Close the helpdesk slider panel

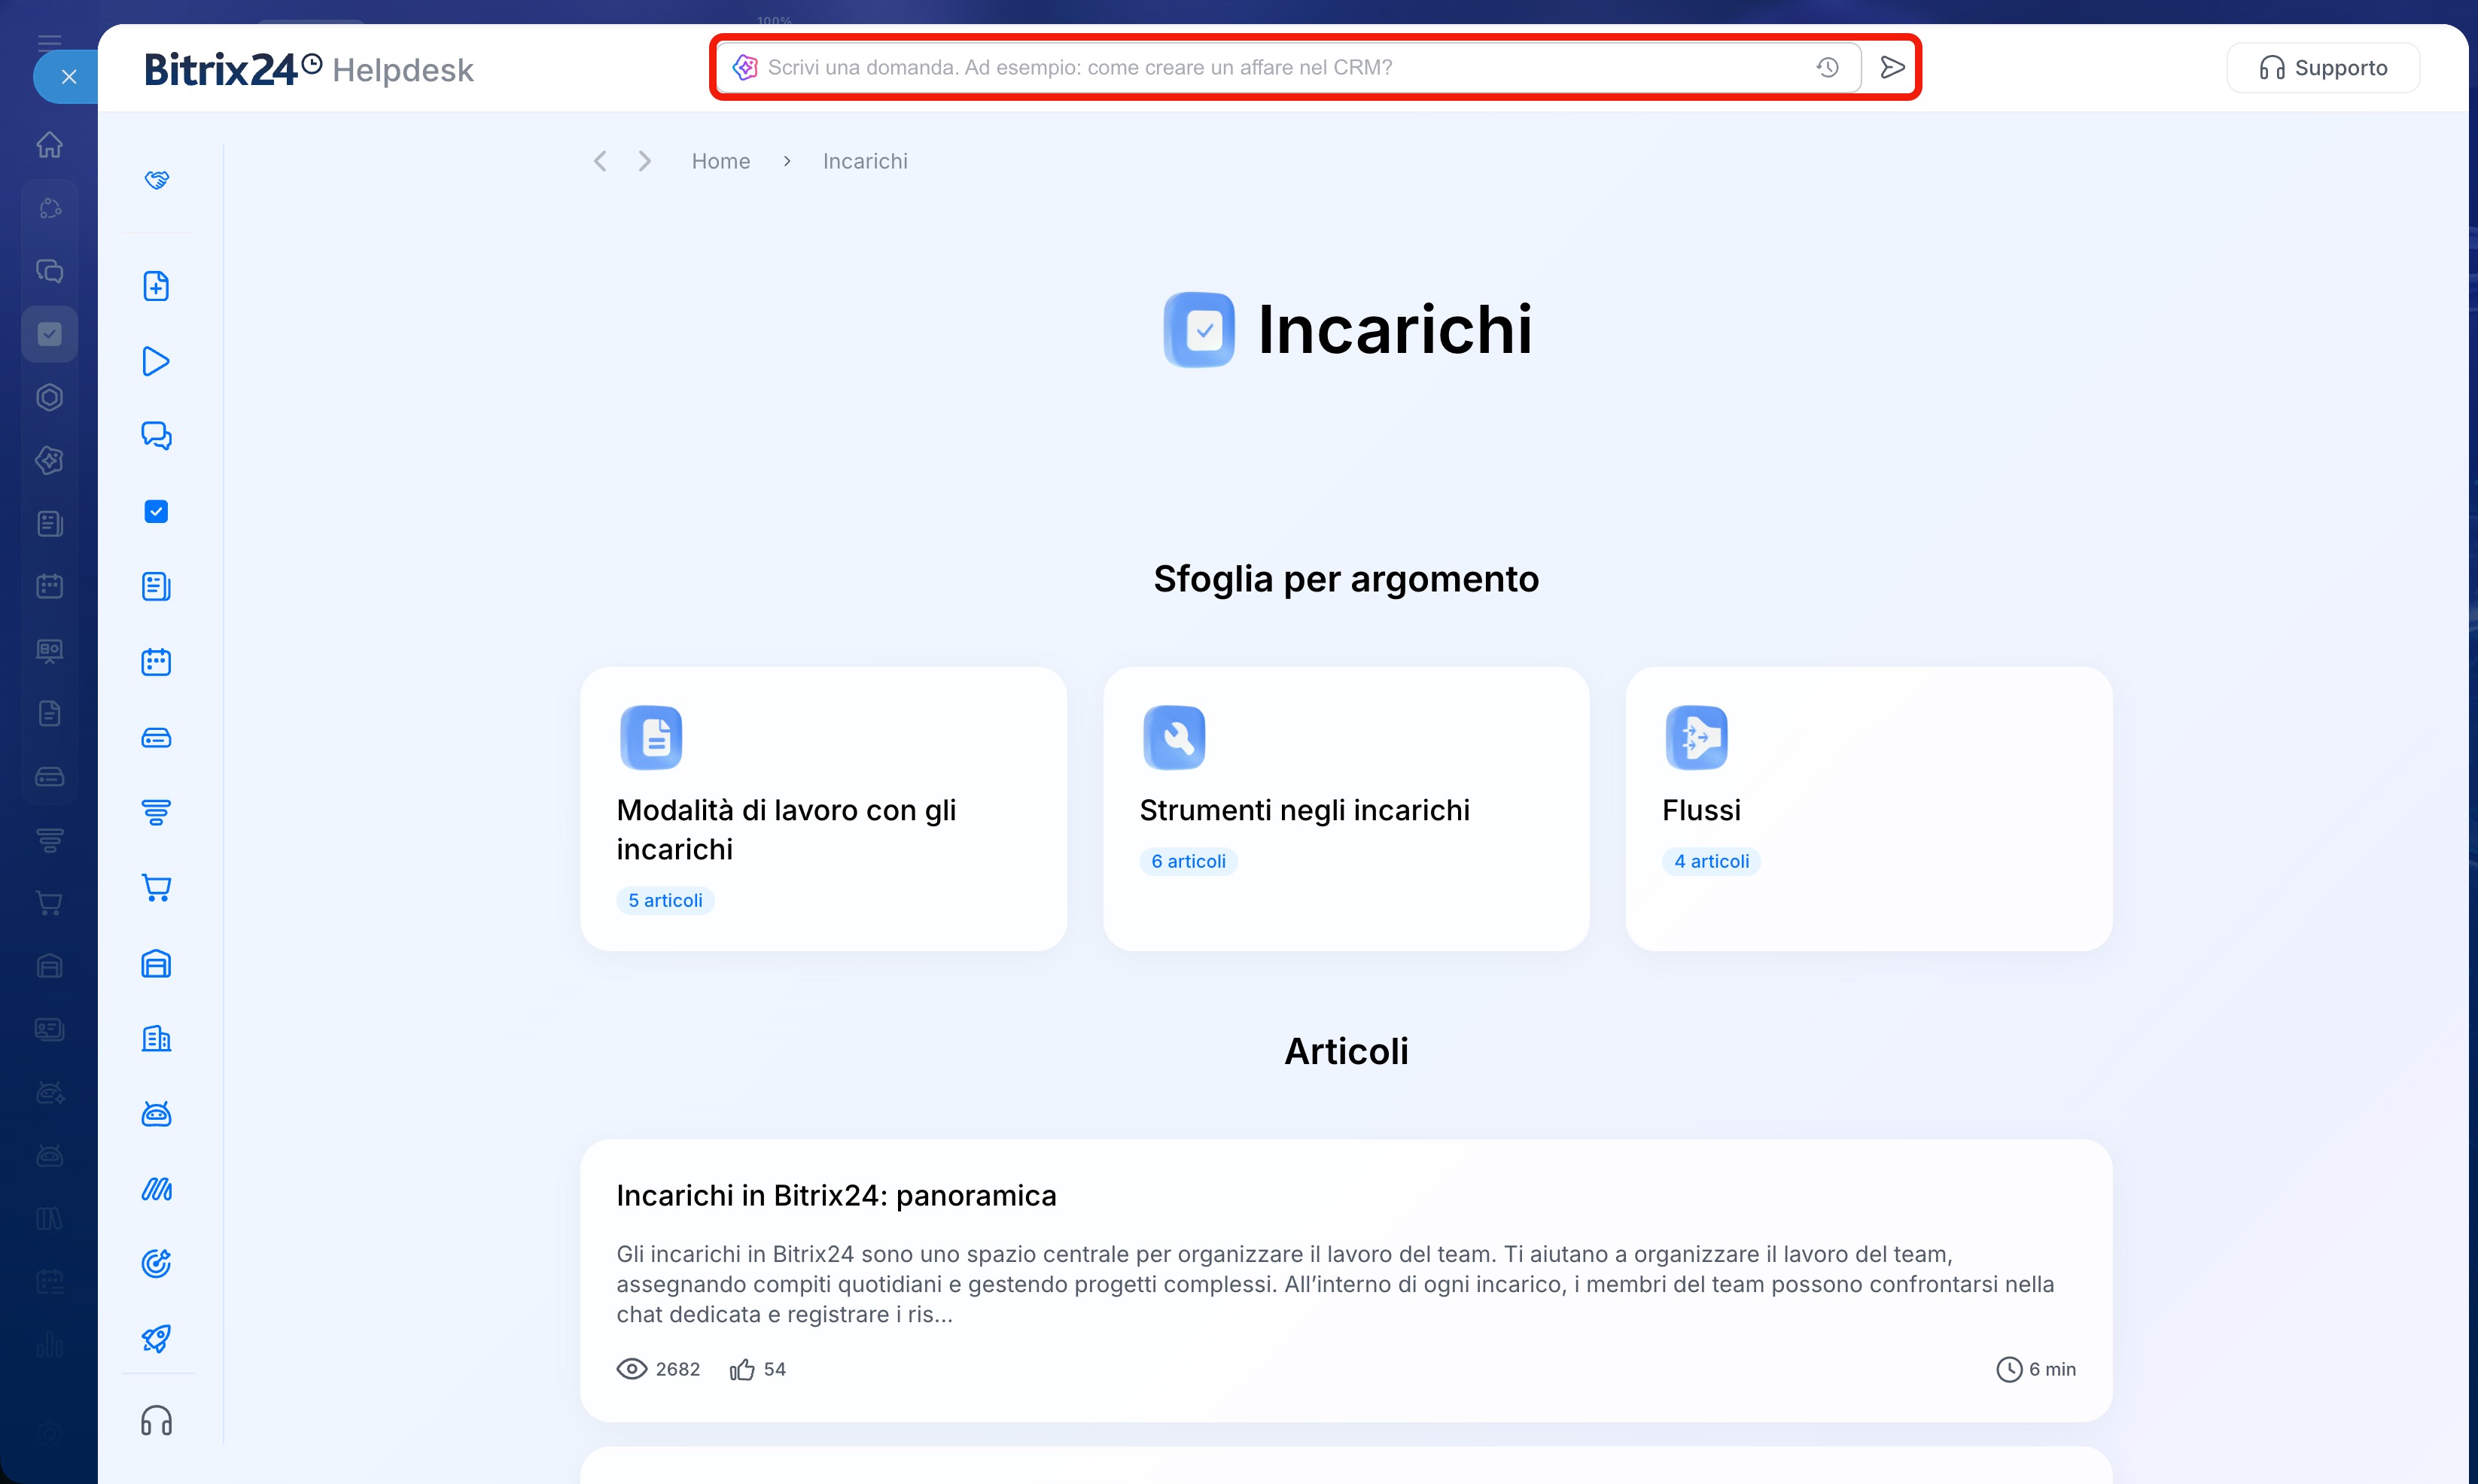coord(68,77)
